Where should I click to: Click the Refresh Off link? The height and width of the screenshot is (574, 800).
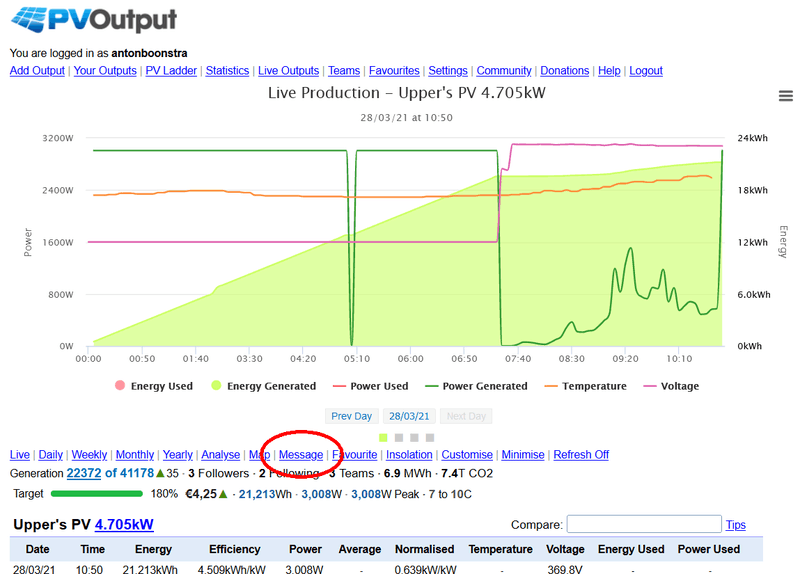581,455
